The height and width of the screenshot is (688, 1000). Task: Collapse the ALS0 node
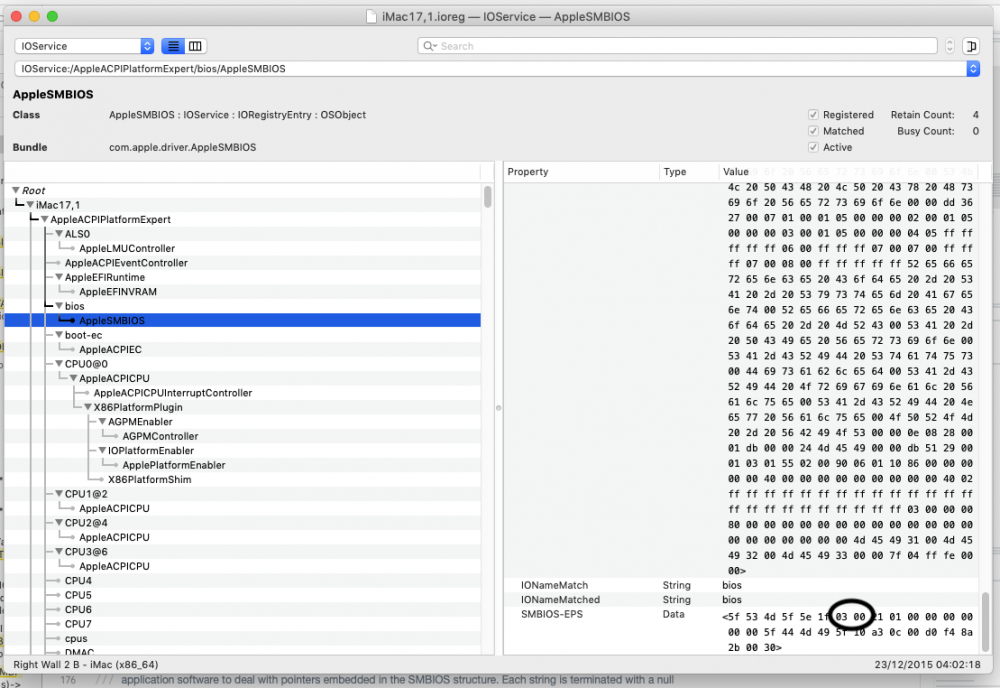59,234
